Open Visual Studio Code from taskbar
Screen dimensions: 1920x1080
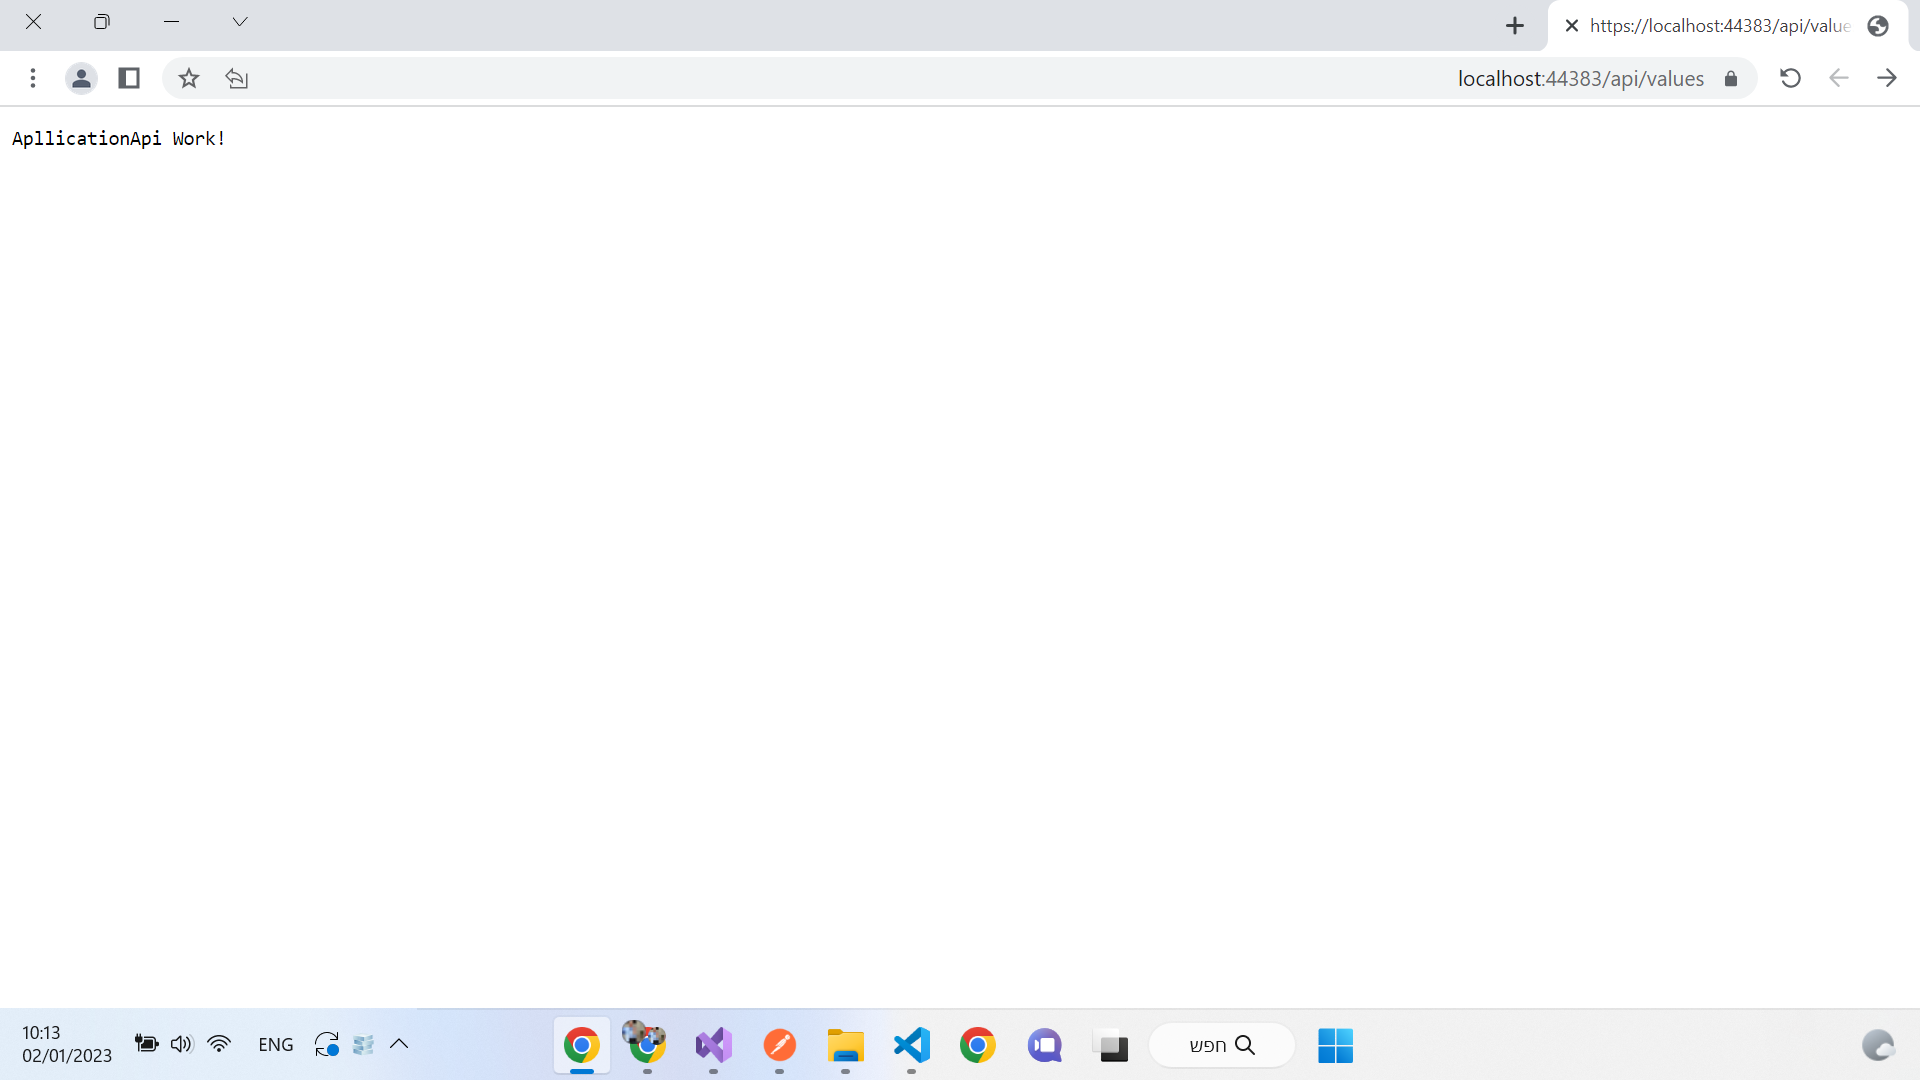tap(911, 1046)
